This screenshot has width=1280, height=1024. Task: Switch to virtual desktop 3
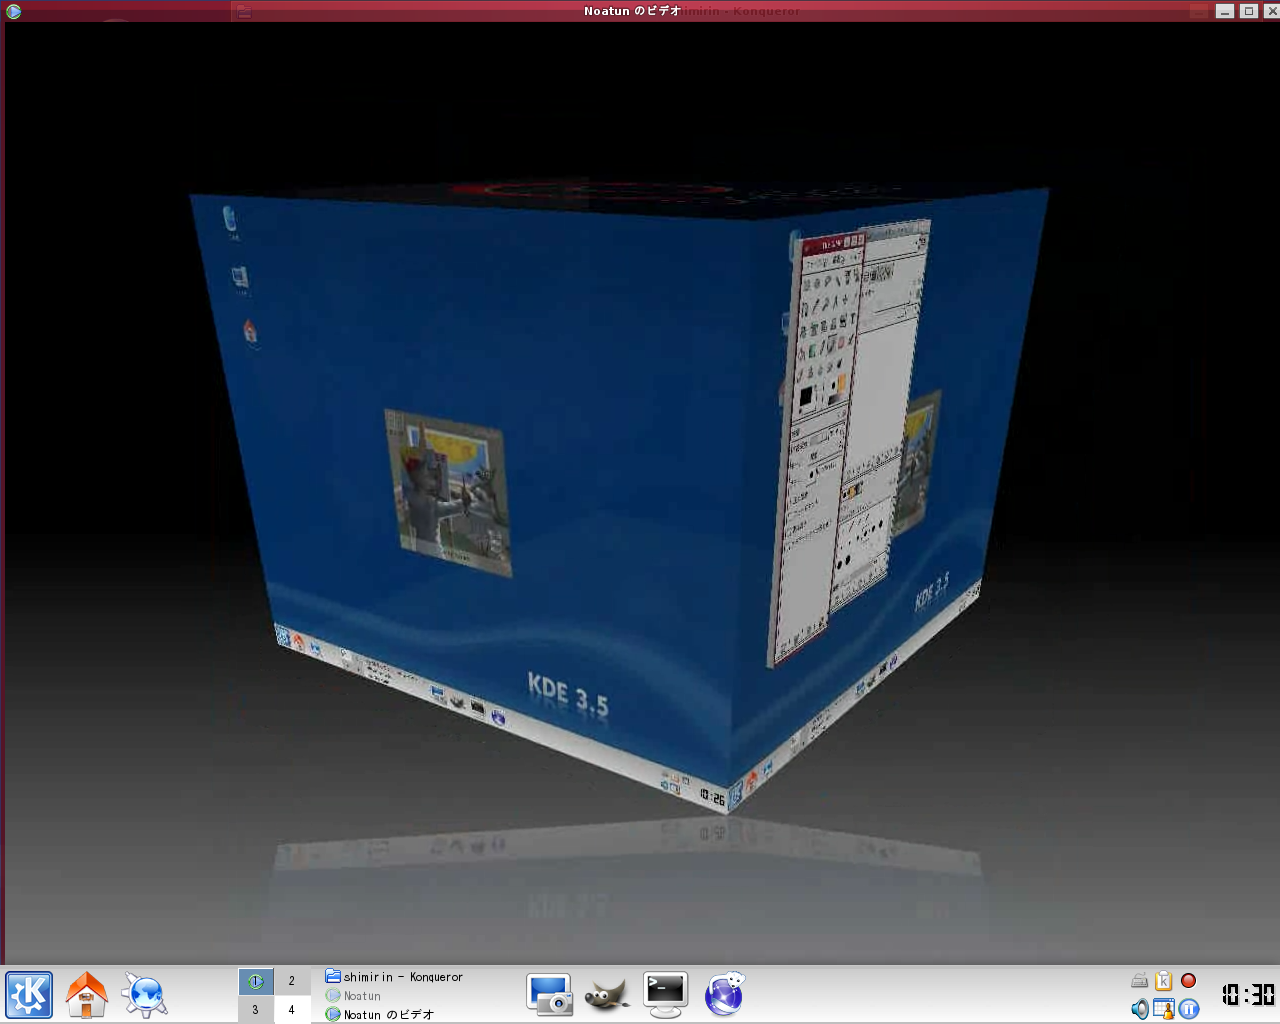pos(256,1010)
